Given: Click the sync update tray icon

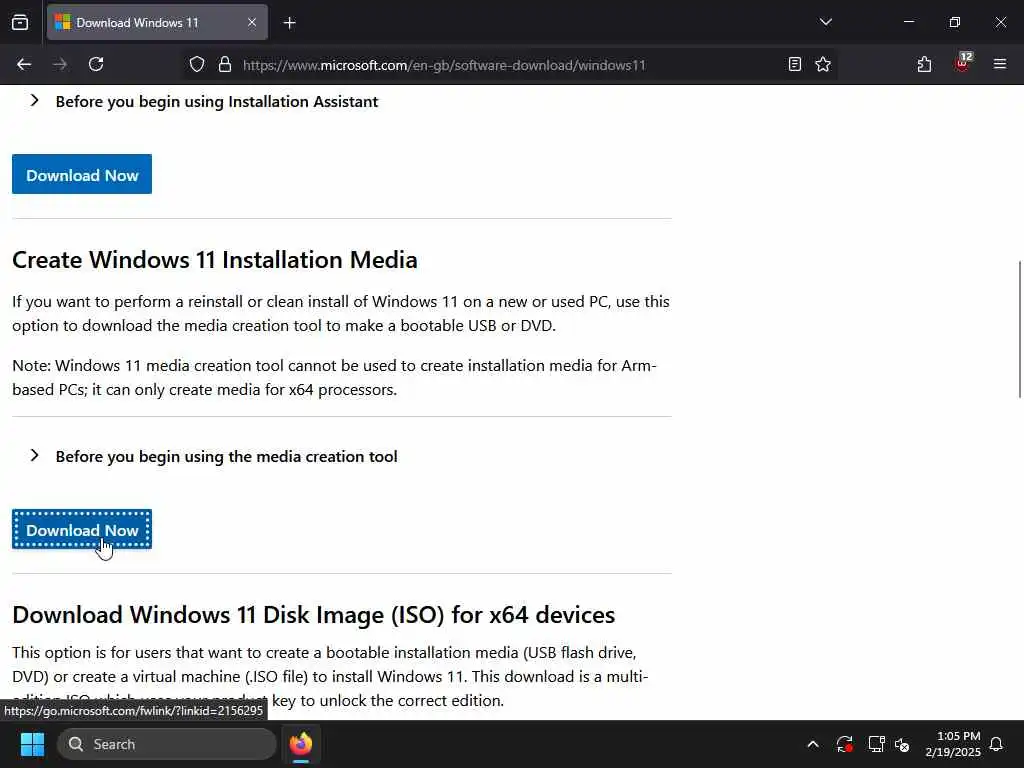Looking at the screenshot, I should [844, 744].
